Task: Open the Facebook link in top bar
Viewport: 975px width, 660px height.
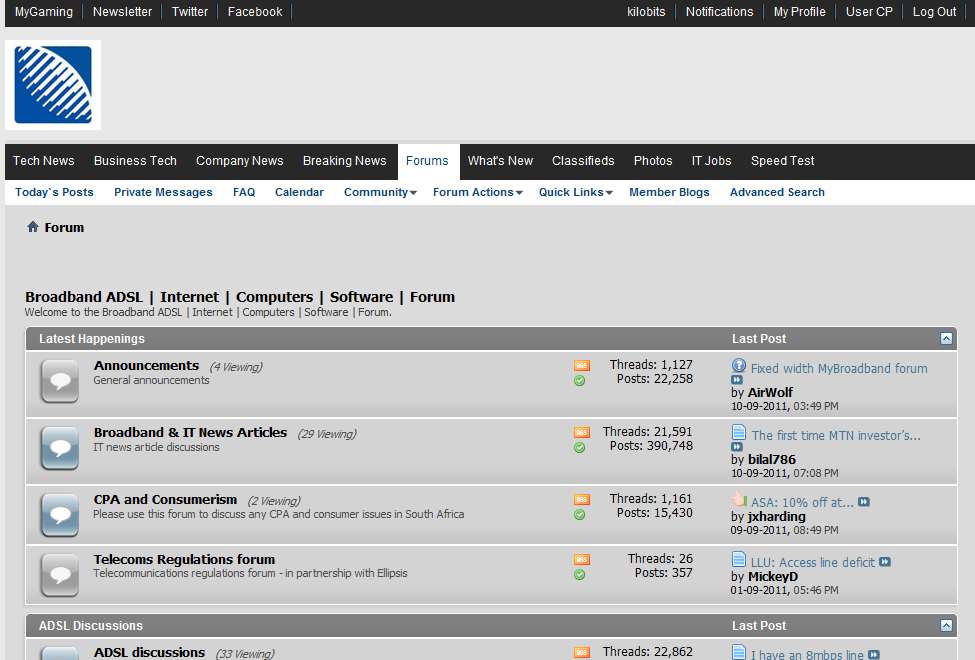Action: coord(255,12)
